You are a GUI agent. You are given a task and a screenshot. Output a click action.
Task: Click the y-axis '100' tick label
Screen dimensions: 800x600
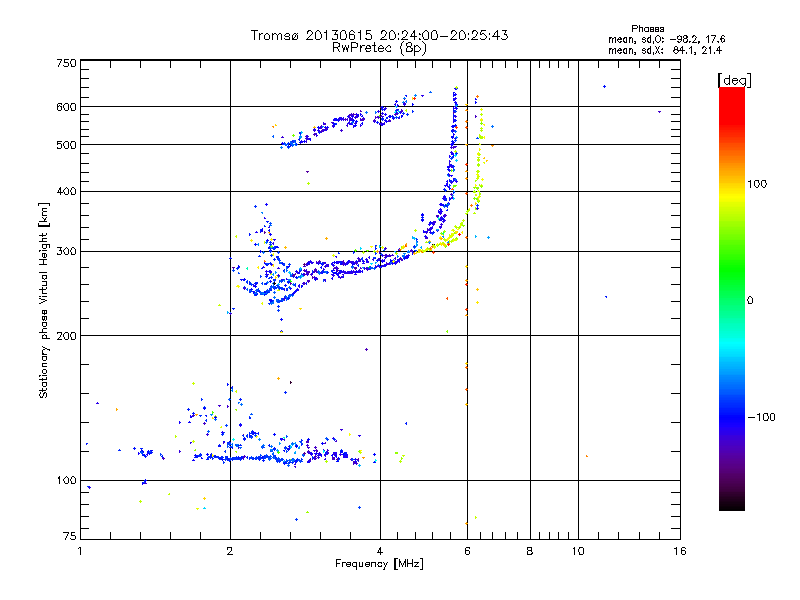(x=66, y=481)
